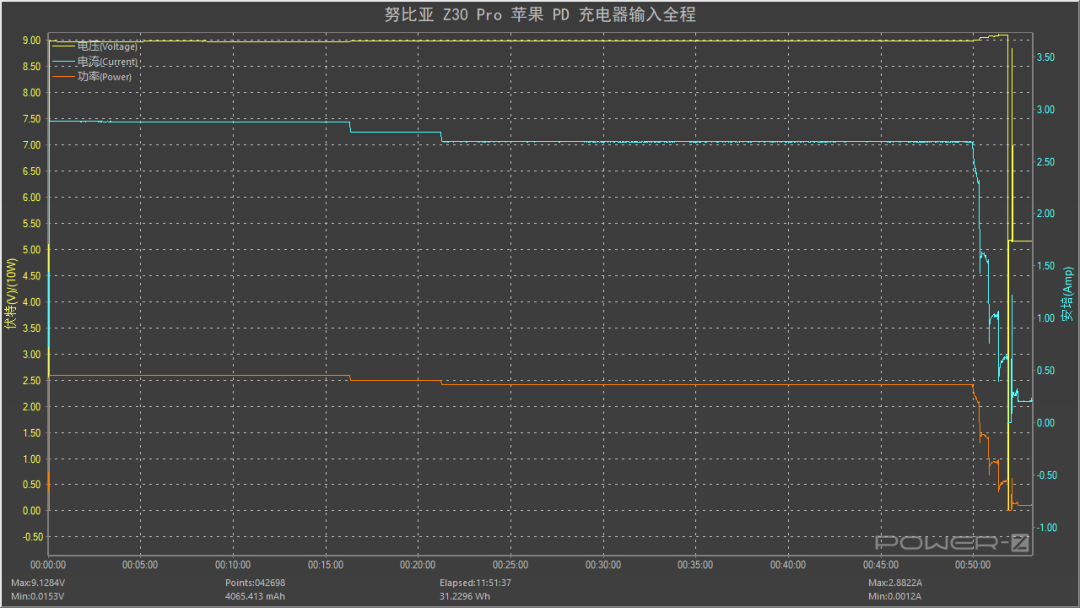The image size is (1080, 608).
Task: Click the 0.00 left axis value
Action: tap(32, 511)
